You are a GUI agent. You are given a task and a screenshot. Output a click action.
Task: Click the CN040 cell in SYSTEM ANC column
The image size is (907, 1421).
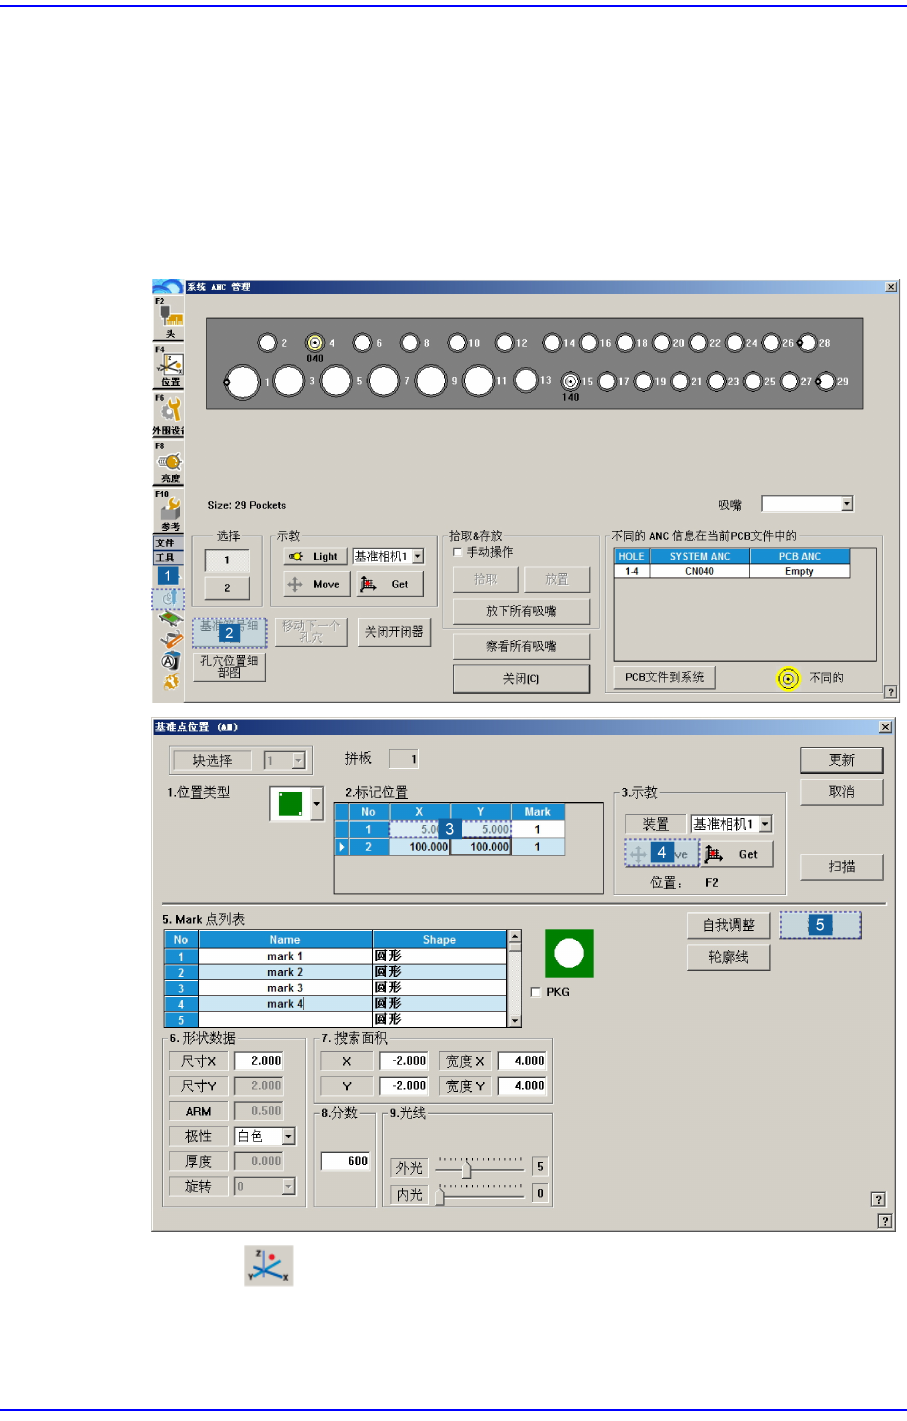tap(699, 572)
